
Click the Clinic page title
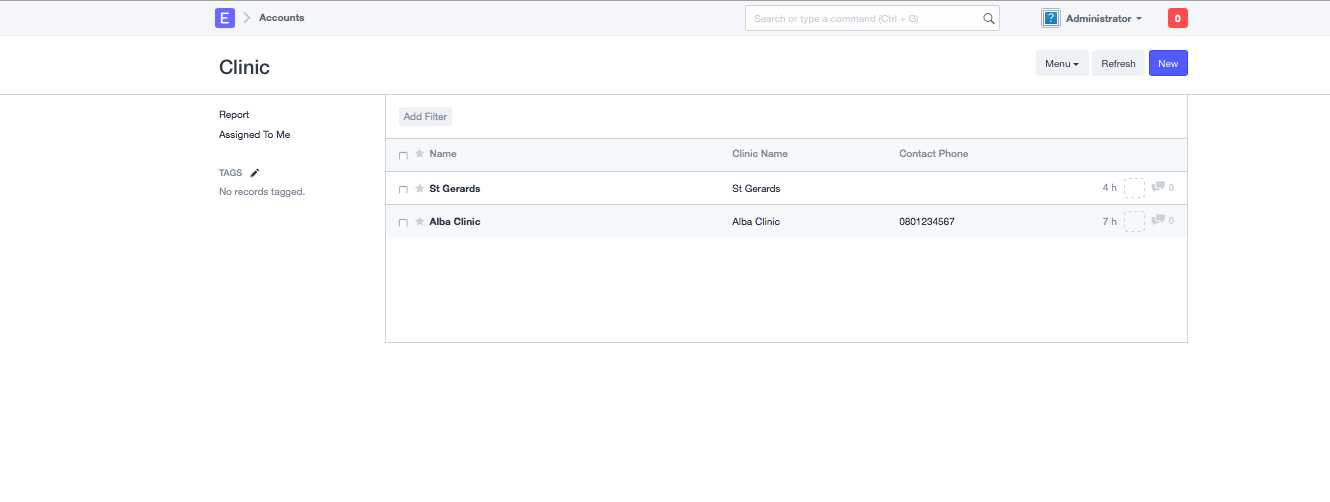(244, 67)
